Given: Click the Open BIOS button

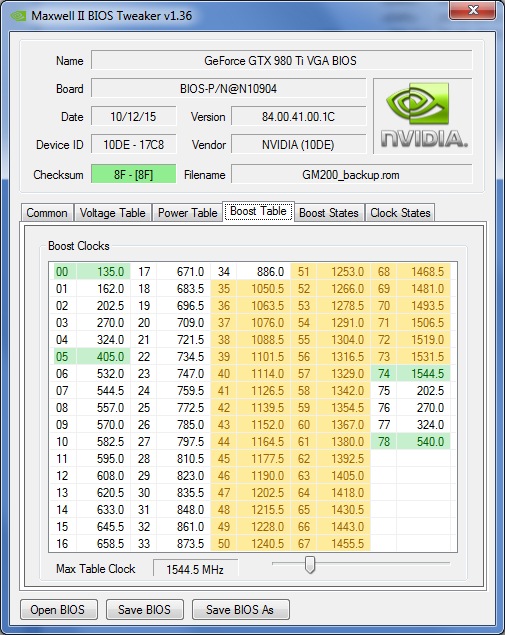Looking at the screenshot, I should [59, 609].
